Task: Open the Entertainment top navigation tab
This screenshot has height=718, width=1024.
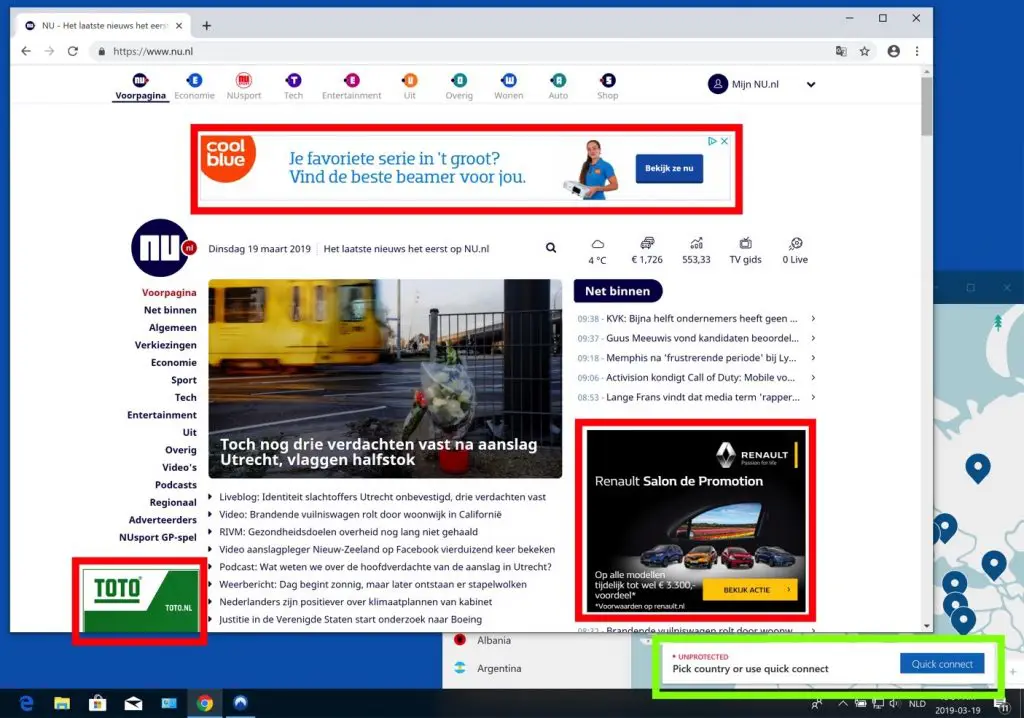Action: point(351,87)
